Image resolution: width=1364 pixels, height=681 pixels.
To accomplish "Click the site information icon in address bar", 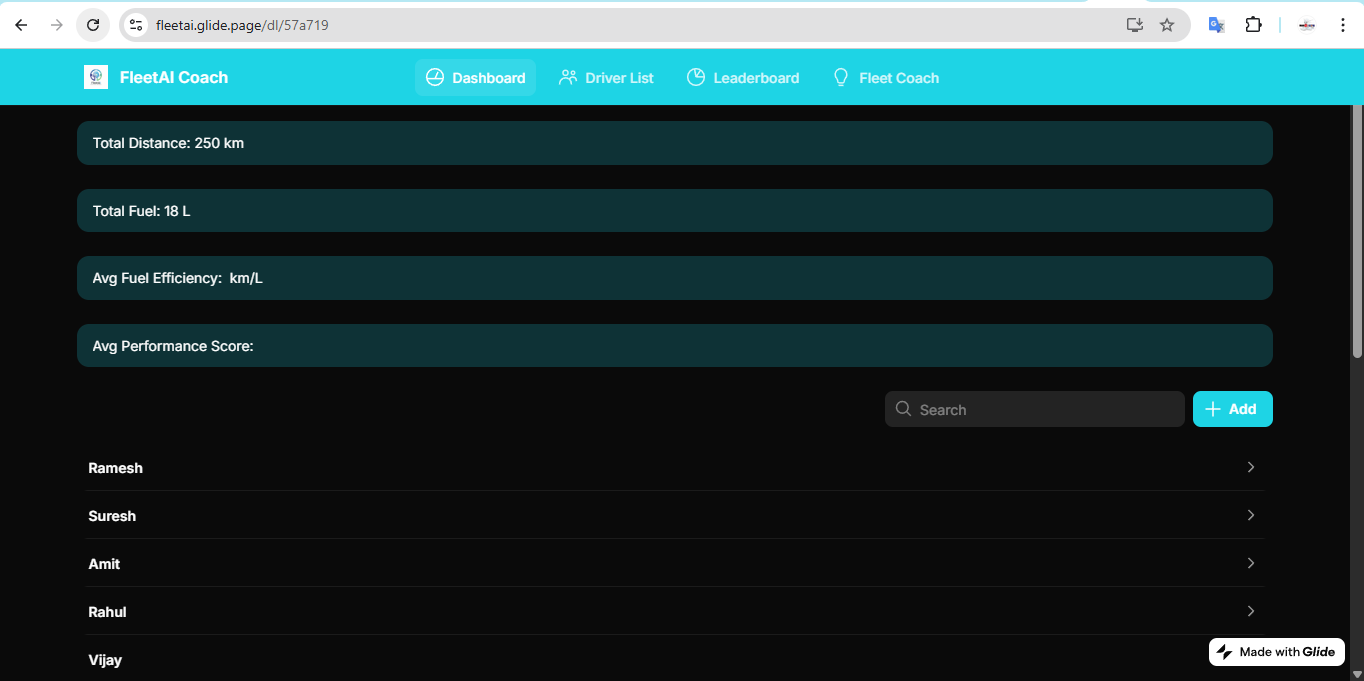I will coord(137,25).
